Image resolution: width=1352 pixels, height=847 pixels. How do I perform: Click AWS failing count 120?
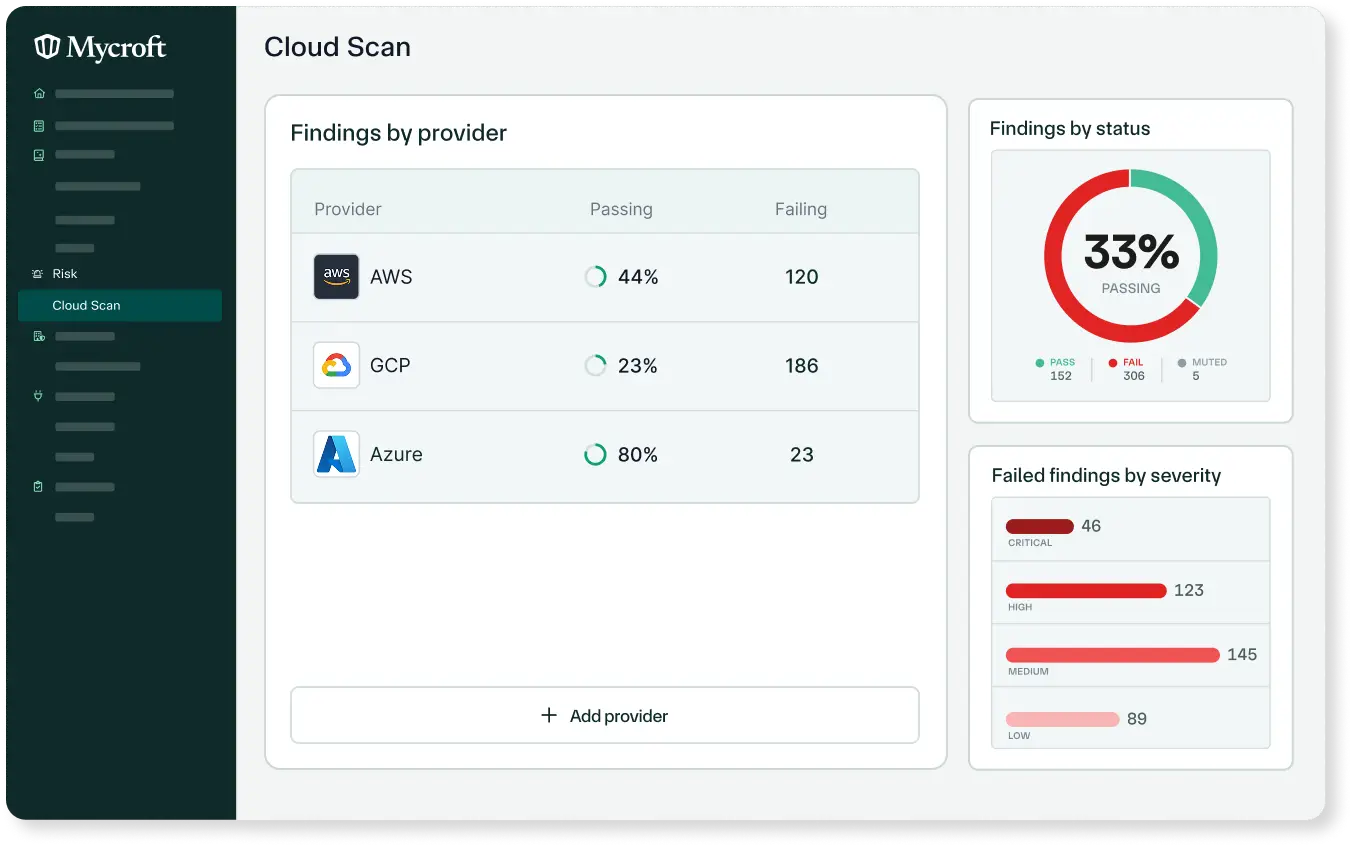(802, 277)
